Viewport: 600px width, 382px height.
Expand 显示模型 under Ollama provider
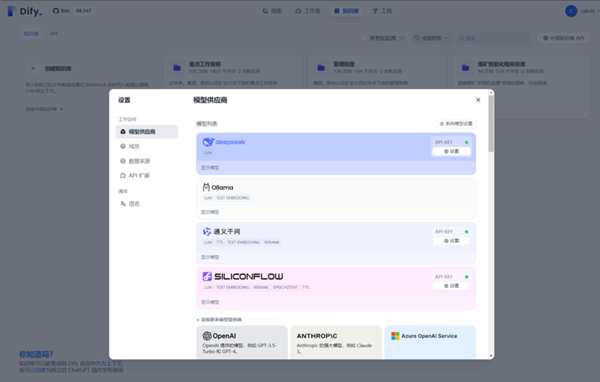[x=210, y=212]
